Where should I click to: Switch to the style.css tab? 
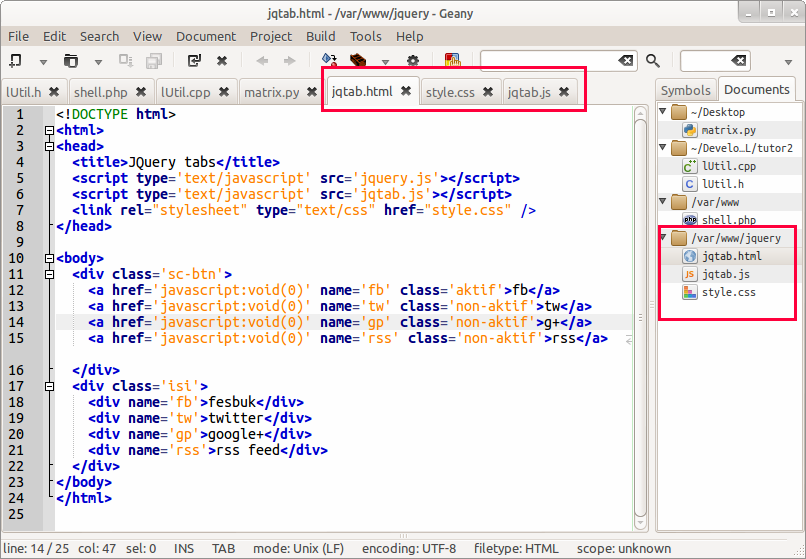(x=450, y=92)
